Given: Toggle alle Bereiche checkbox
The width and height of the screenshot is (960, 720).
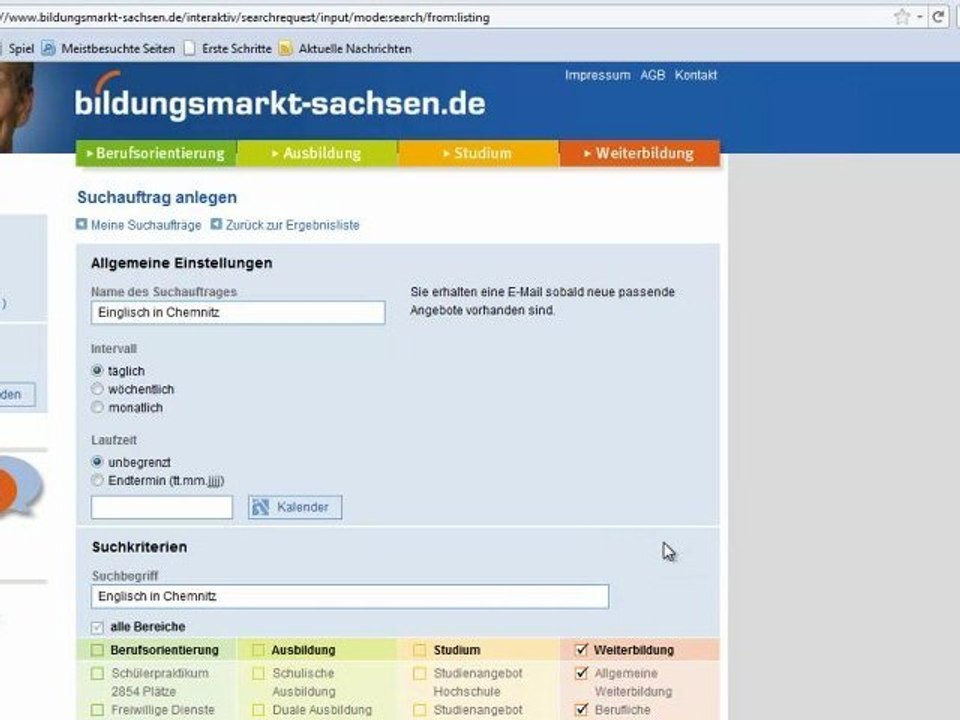Looking at the screenshot, I should click(97, 627).
